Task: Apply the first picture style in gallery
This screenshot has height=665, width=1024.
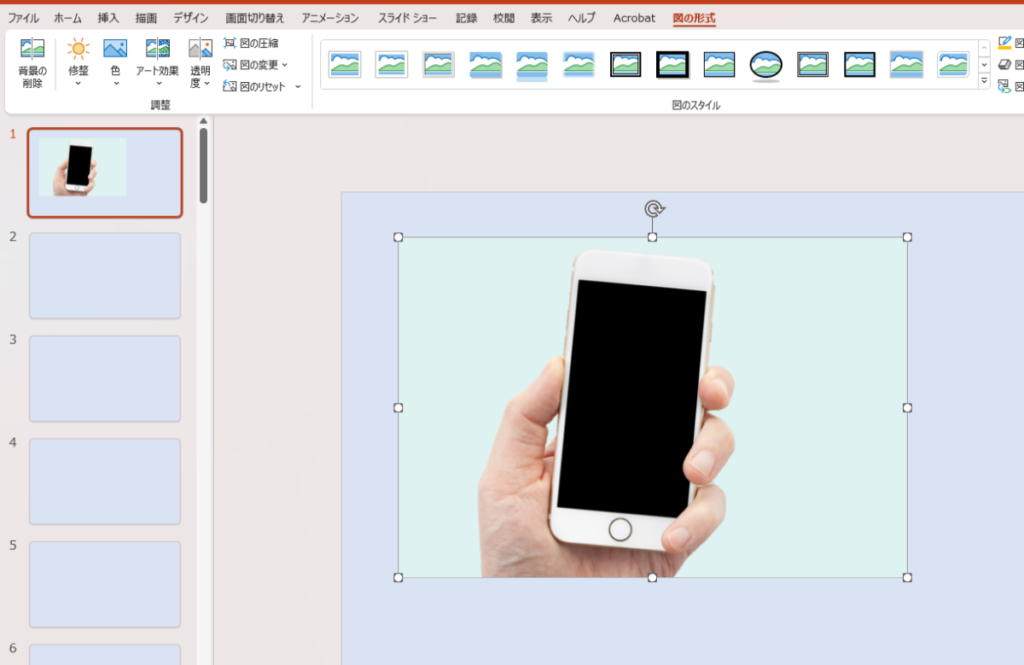Action: point(344,65)
